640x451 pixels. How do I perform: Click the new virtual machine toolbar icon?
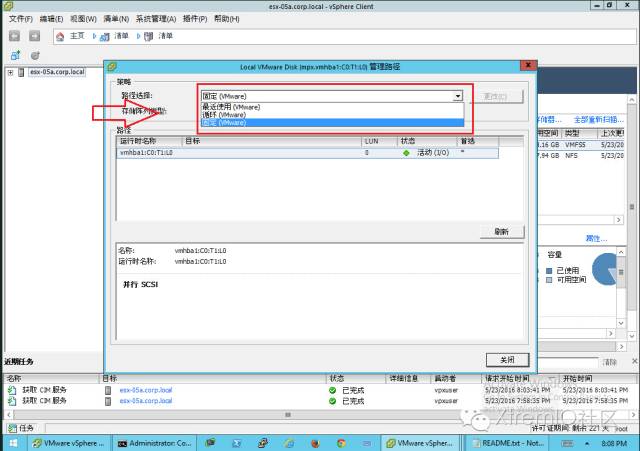tap(15, 55)
